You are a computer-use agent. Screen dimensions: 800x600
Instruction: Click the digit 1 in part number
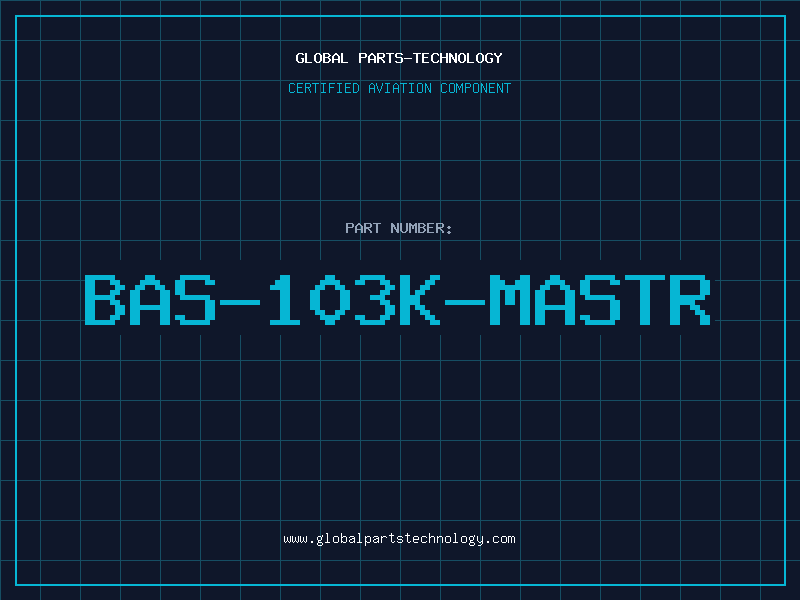click(281, 300)
